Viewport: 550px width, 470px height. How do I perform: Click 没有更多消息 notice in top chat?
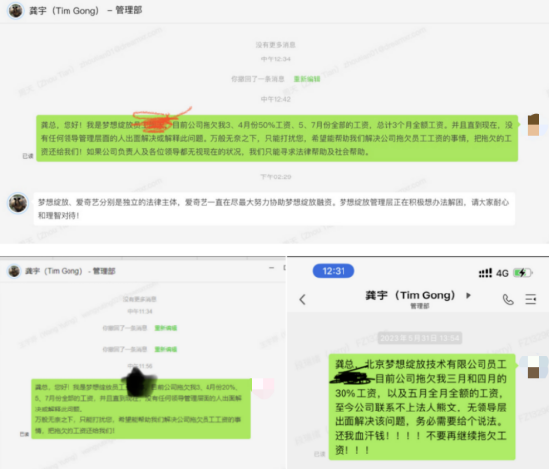pyautogui.click(x=275, y=45)
